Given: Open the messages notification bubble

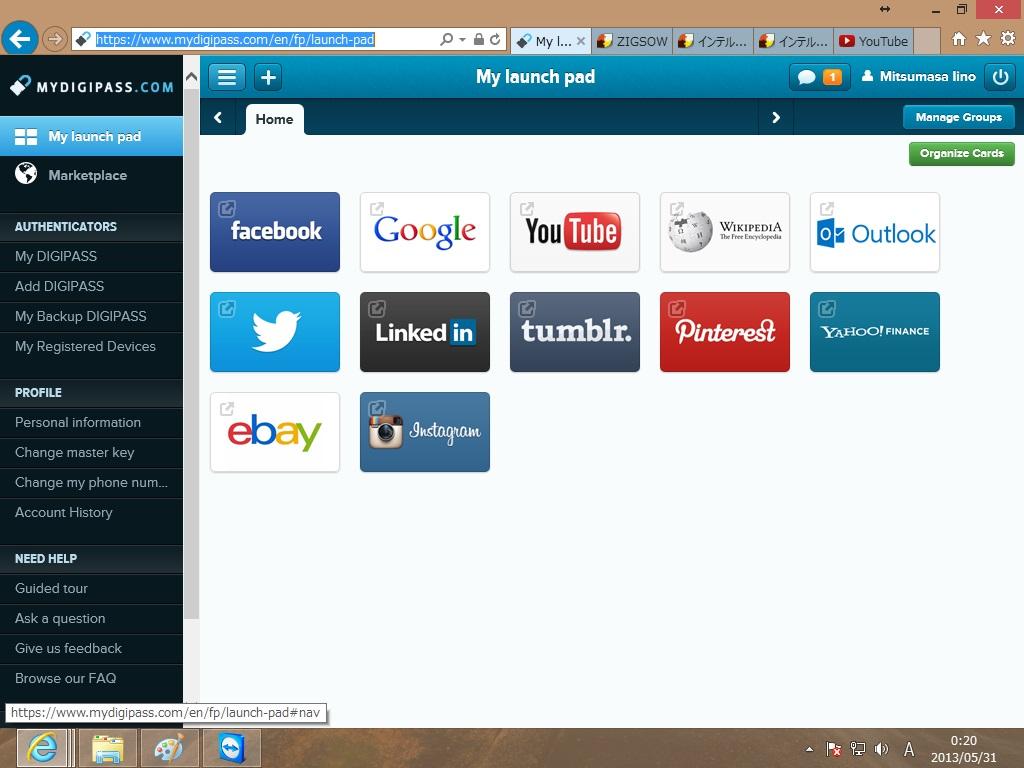Looking at the screenshot, I should click(x=820, y=77).
